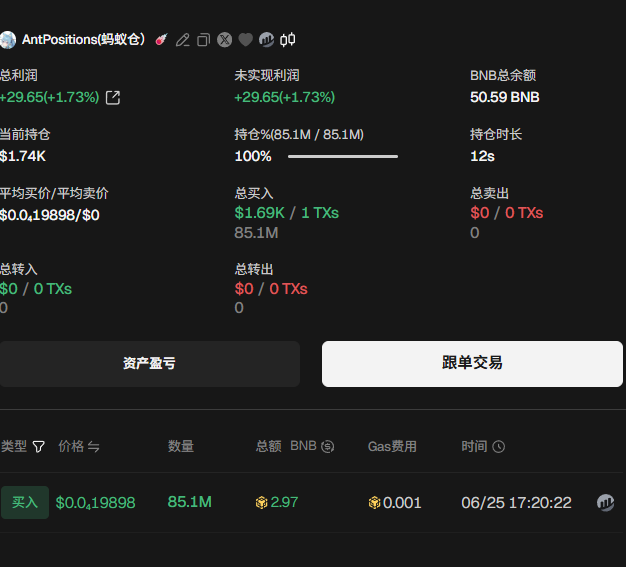Click the 12s holding duration value
Image resolution: width=626 pixels, height=567 pixels.
coord(482,156)
